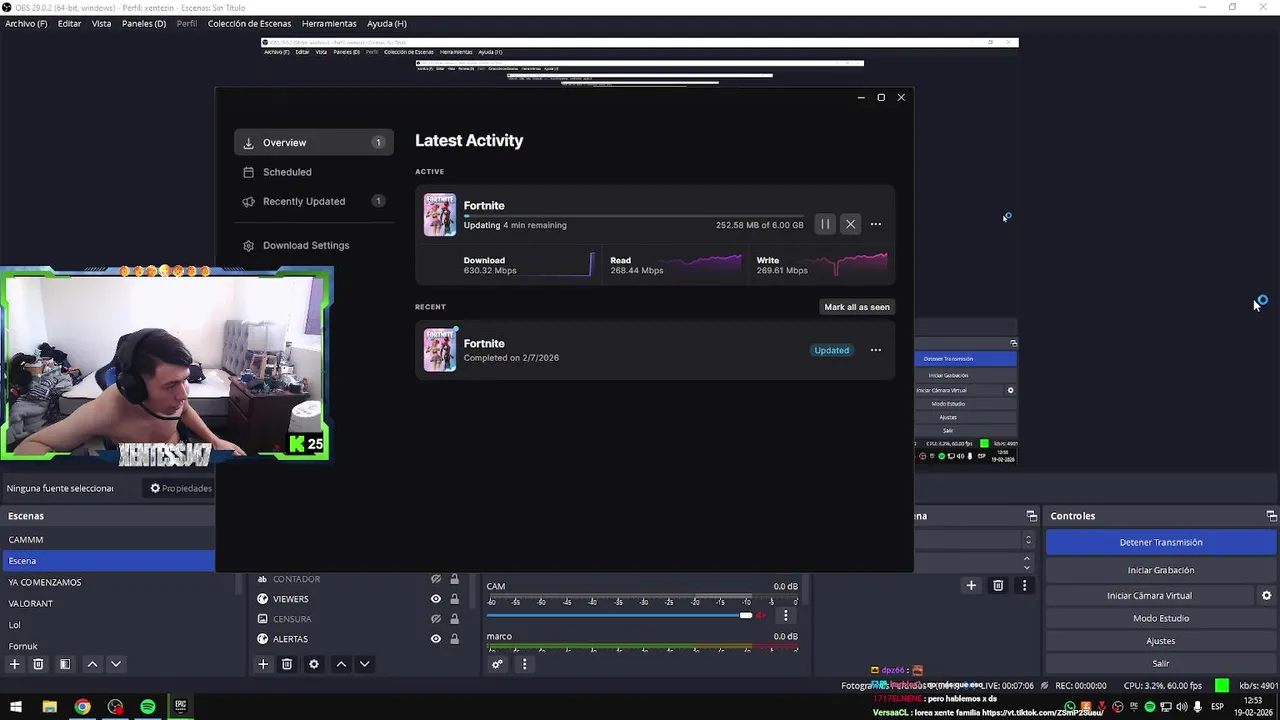The width and height of the screenshot is (1280, 720).
Task: Open Colección de Escenas menu
Action: pyautogui.click(x=250, y=23)
